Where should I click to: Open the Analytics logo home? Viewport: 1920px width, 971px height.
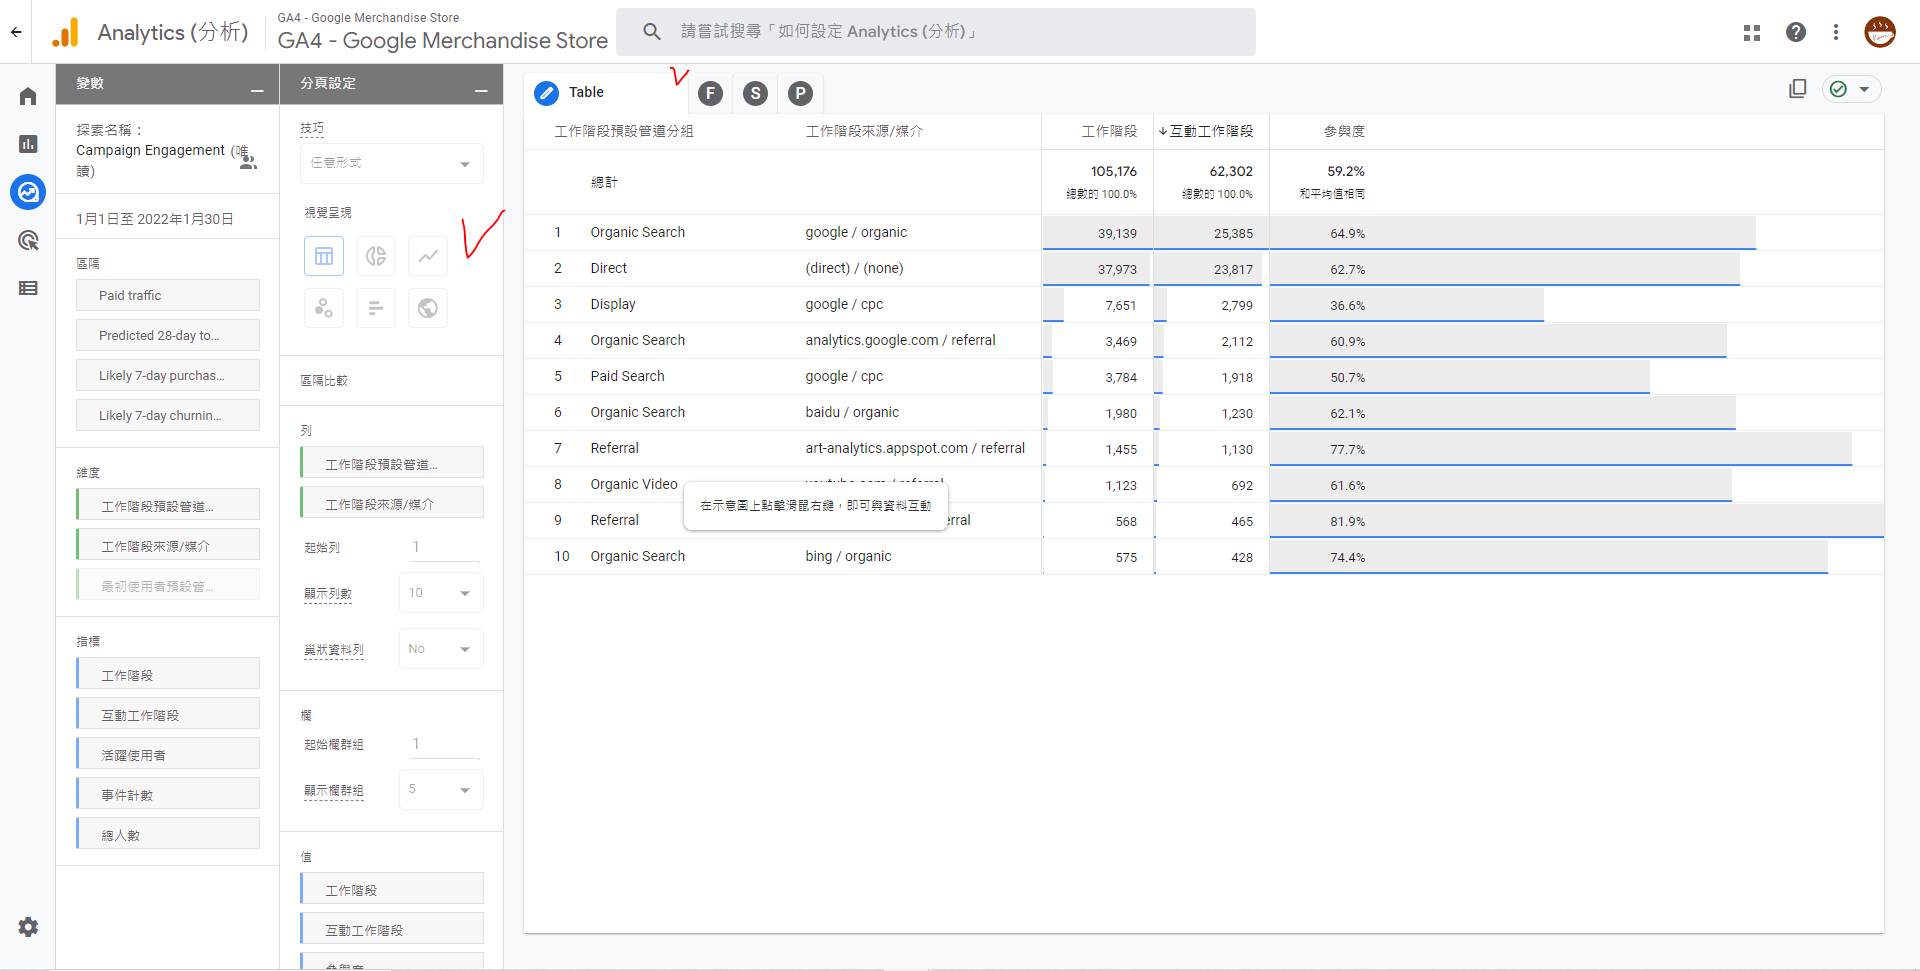[66, 33]
